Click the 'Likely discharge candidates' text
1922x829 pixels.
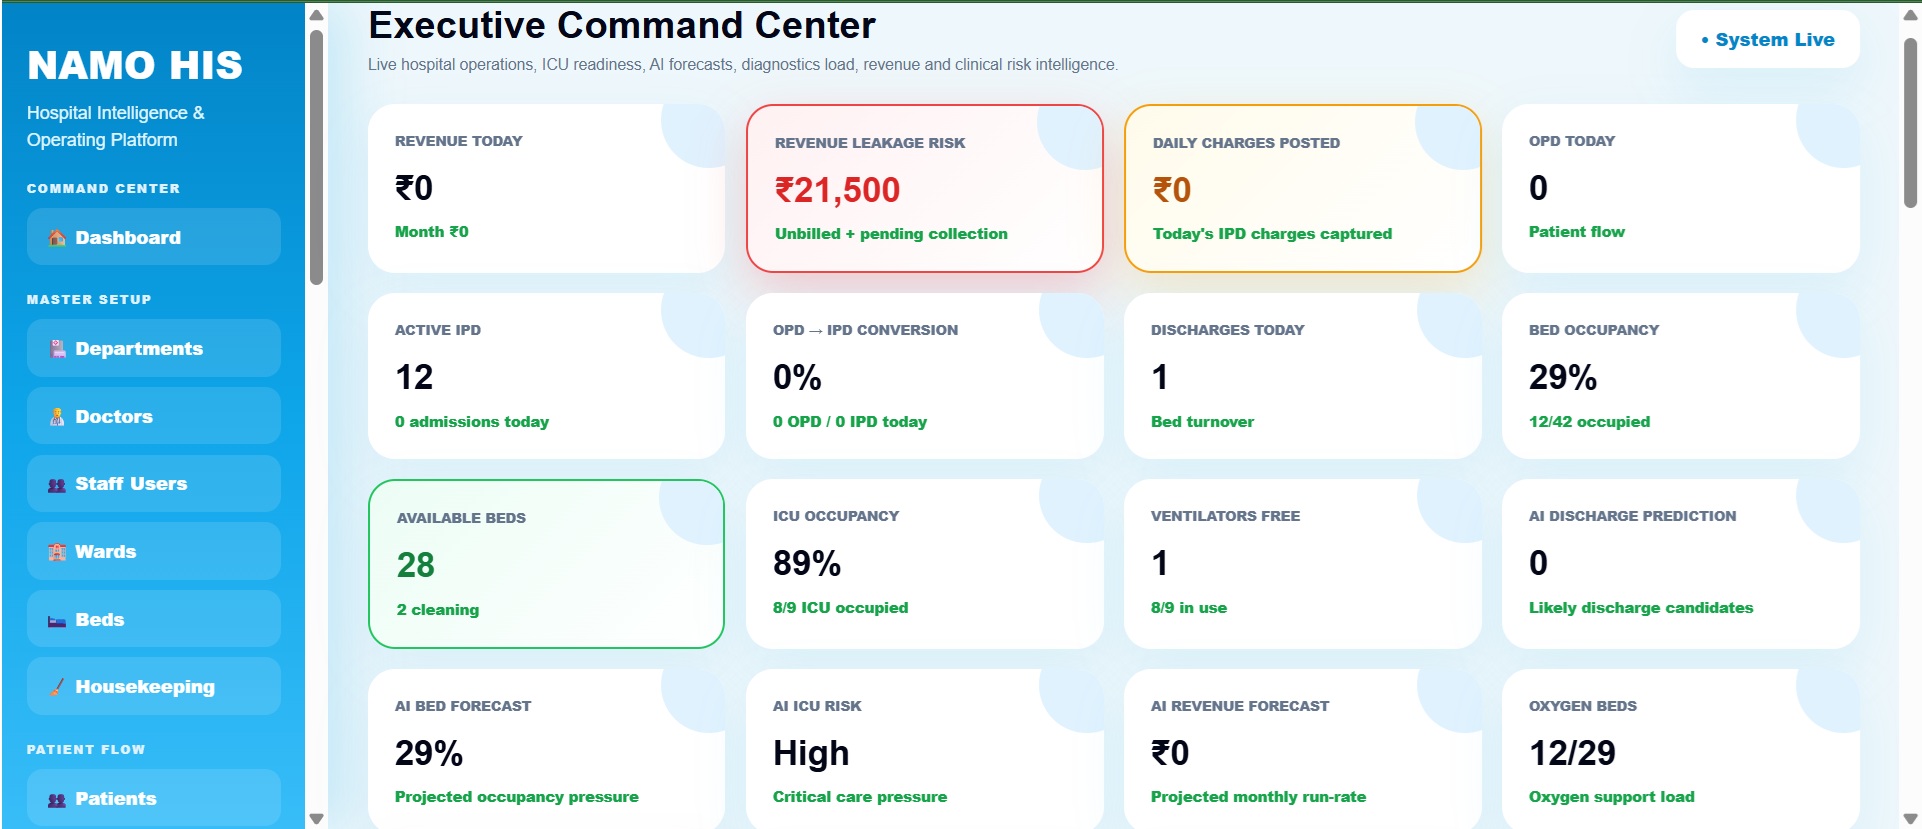(1641, 608)
